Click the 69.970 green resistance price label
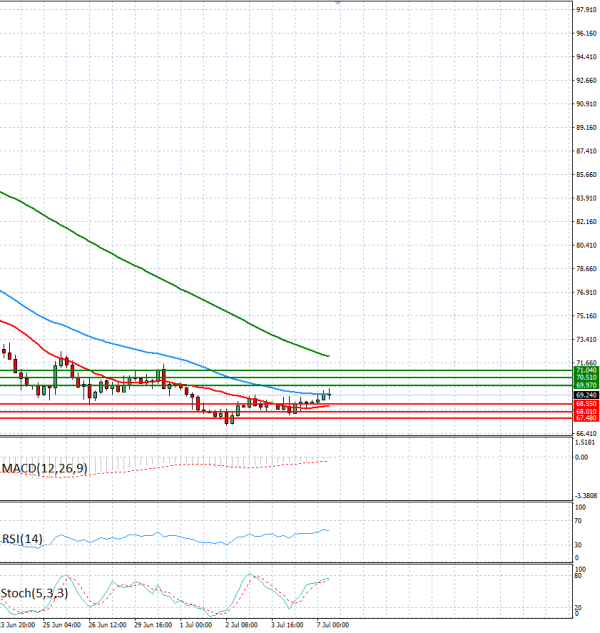 [586, 385]
